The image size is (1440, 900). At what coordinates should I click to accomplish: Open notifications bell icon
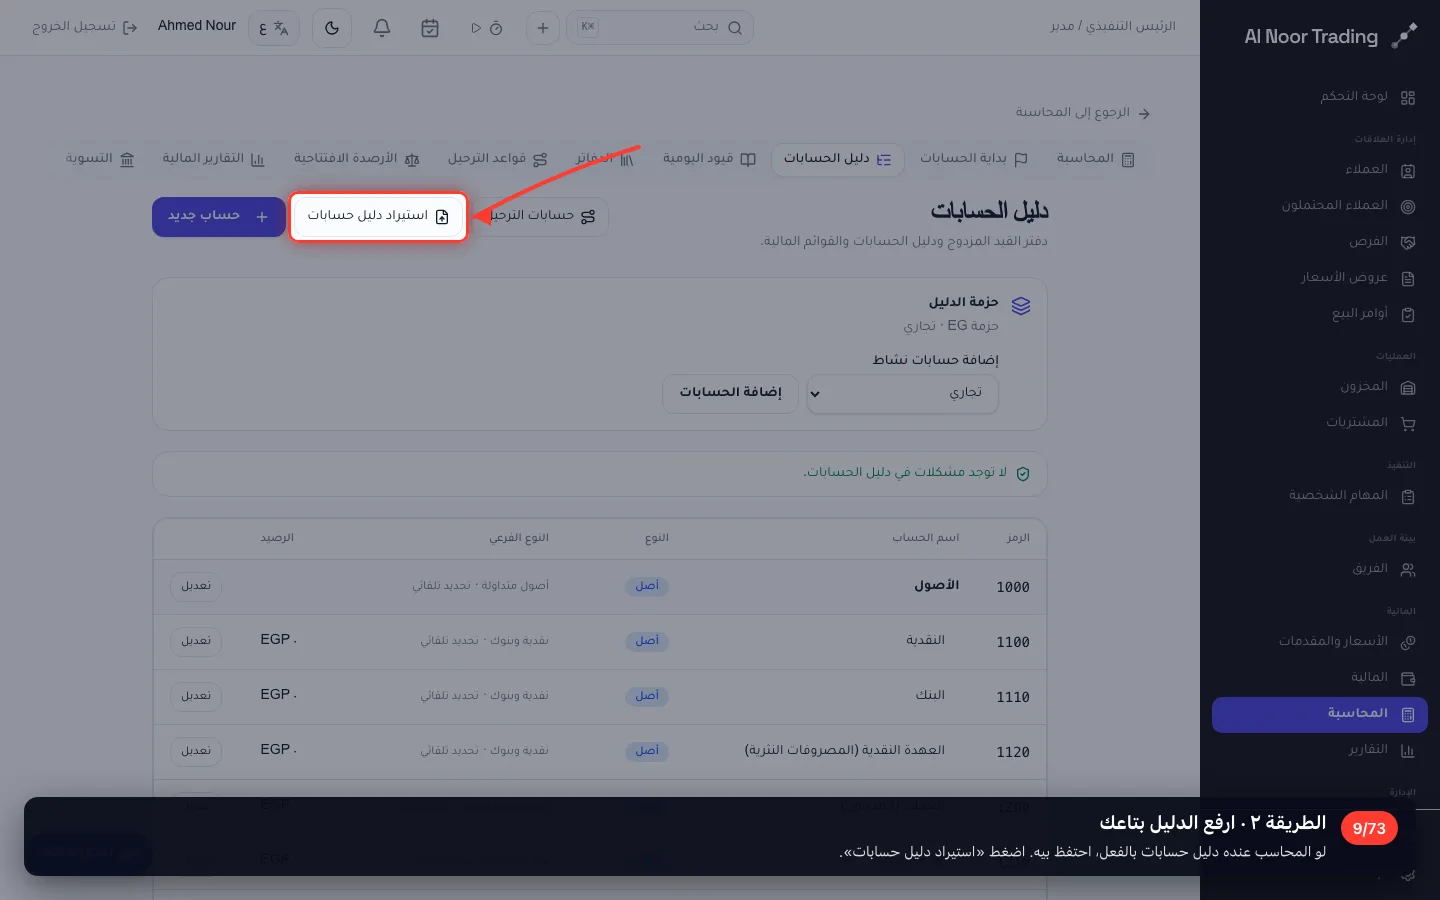point(382,28)
